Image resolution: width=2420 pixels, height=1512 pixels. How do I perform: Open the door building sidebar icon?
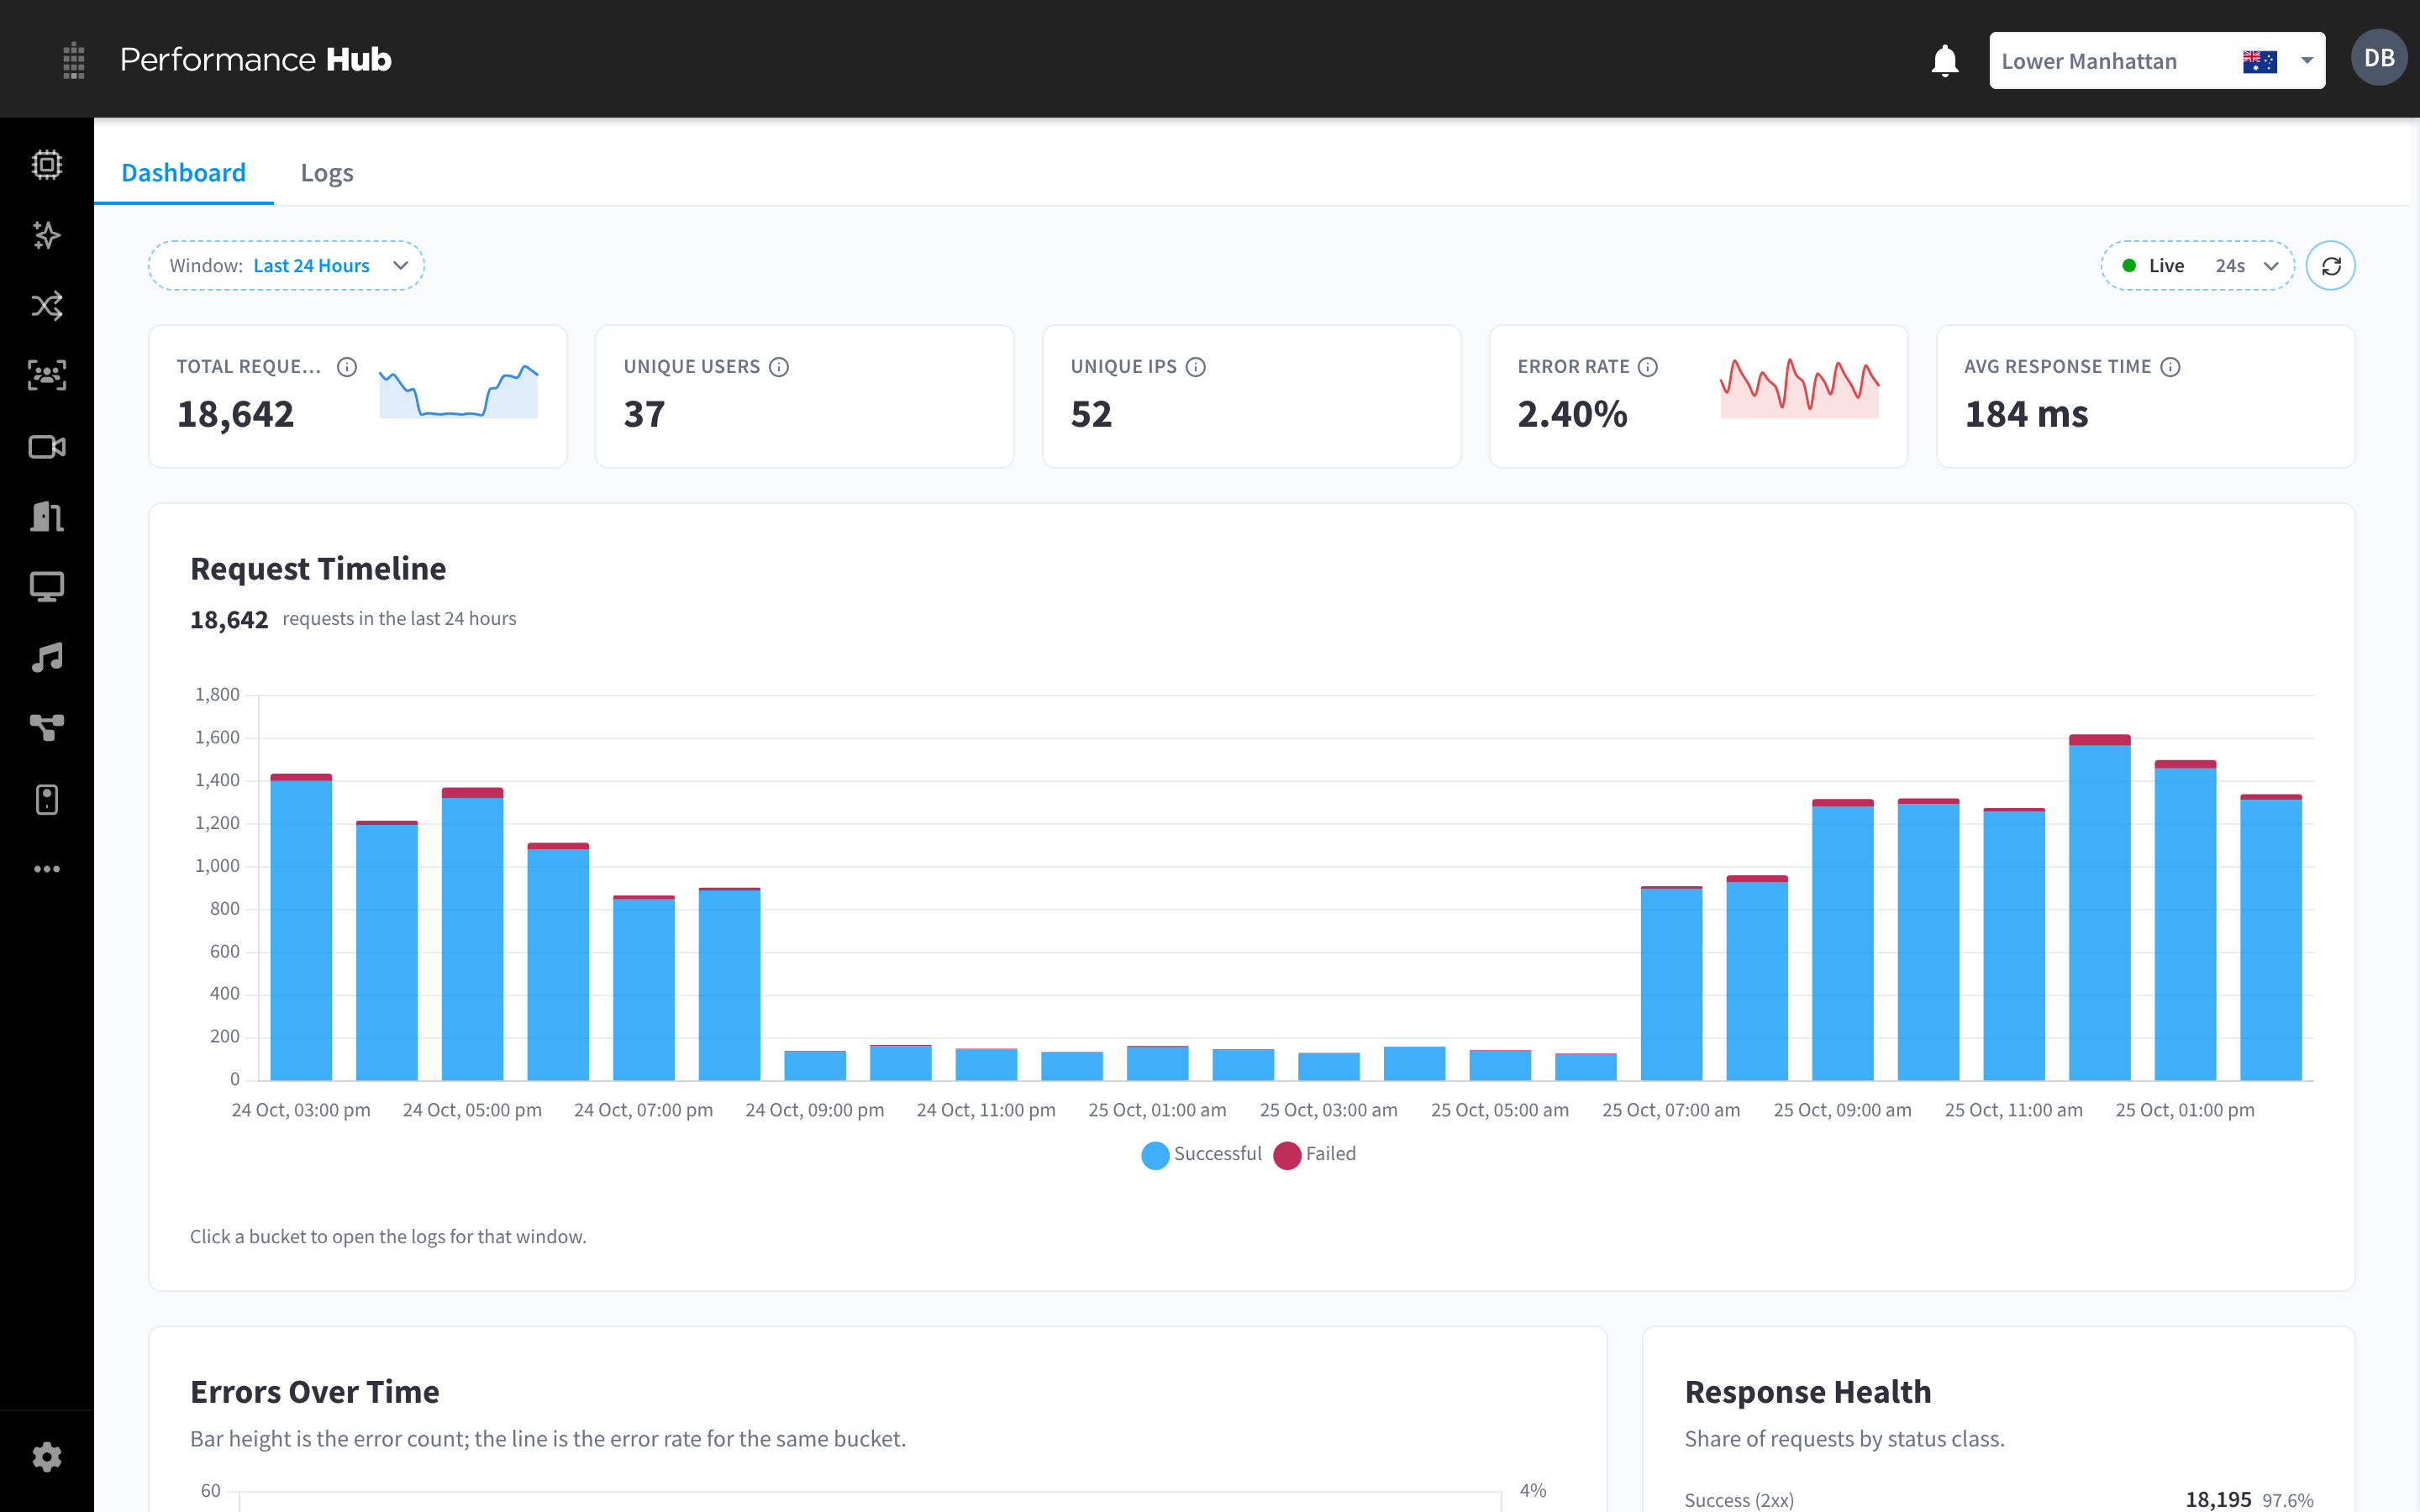(x=47, y=517)
